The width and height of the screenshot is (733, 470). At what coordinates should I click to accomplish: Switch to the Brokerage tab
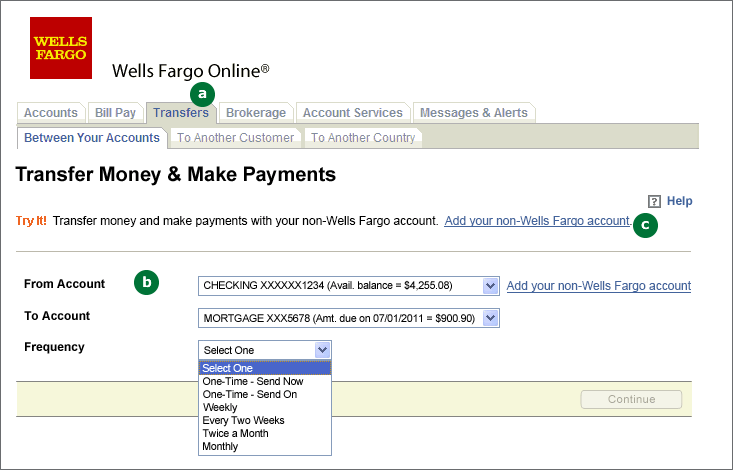[x=256, y=113]
